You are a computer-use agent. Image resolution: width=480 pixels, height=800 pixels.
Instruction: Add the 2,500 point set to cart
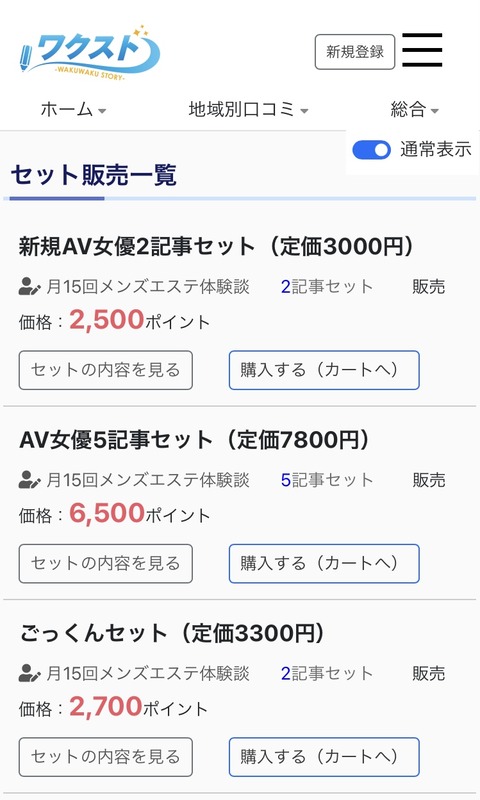coord(324,370)
